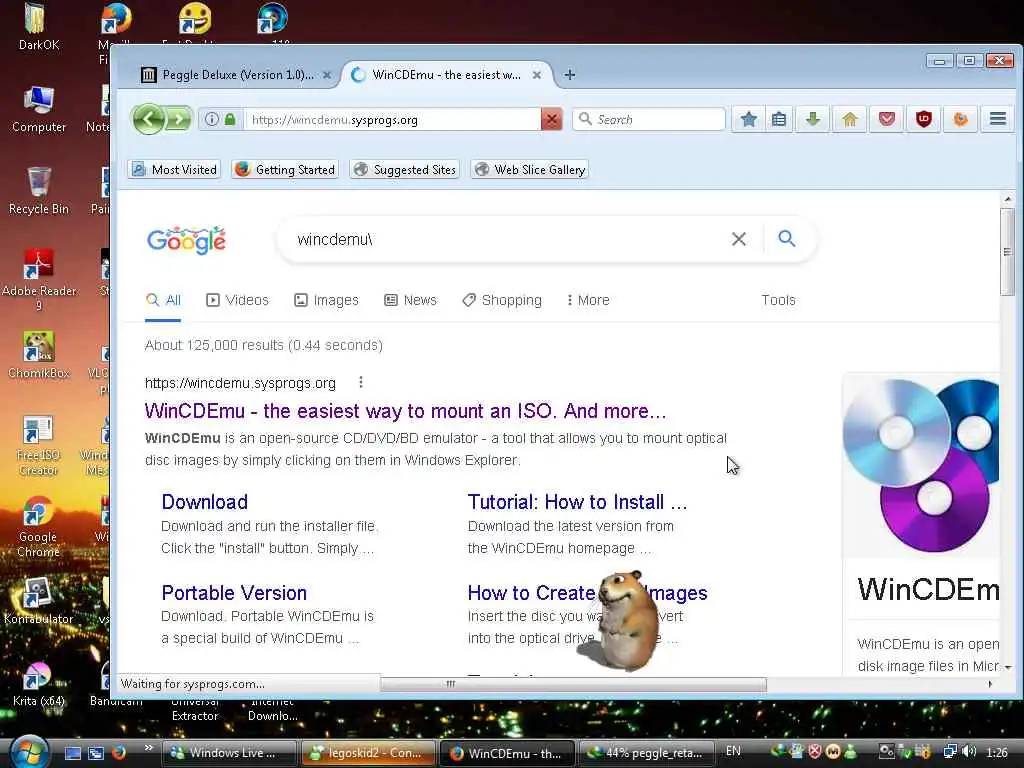This screenshot has height=768, width=1024.
Task: Open Most Visited bookmarks folder
Action: 174,170
